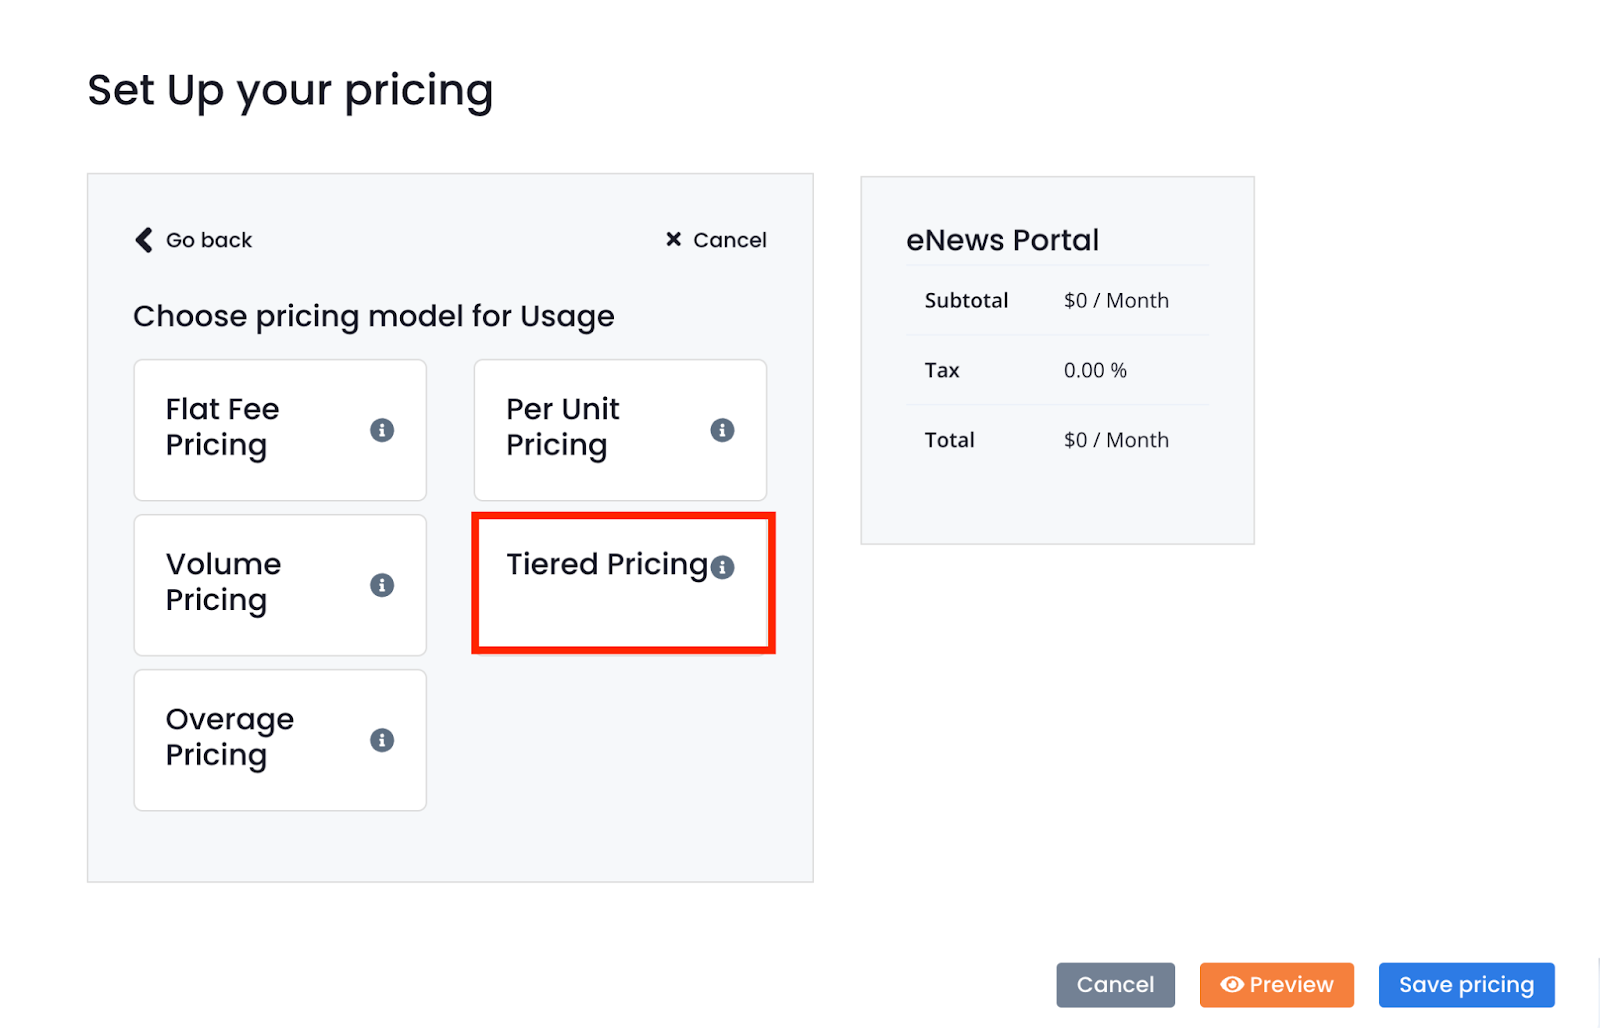Open the Per Unit Pricing info icon
The image size is (1600, 1028).
pyautogui.click(x=722, y=430)
